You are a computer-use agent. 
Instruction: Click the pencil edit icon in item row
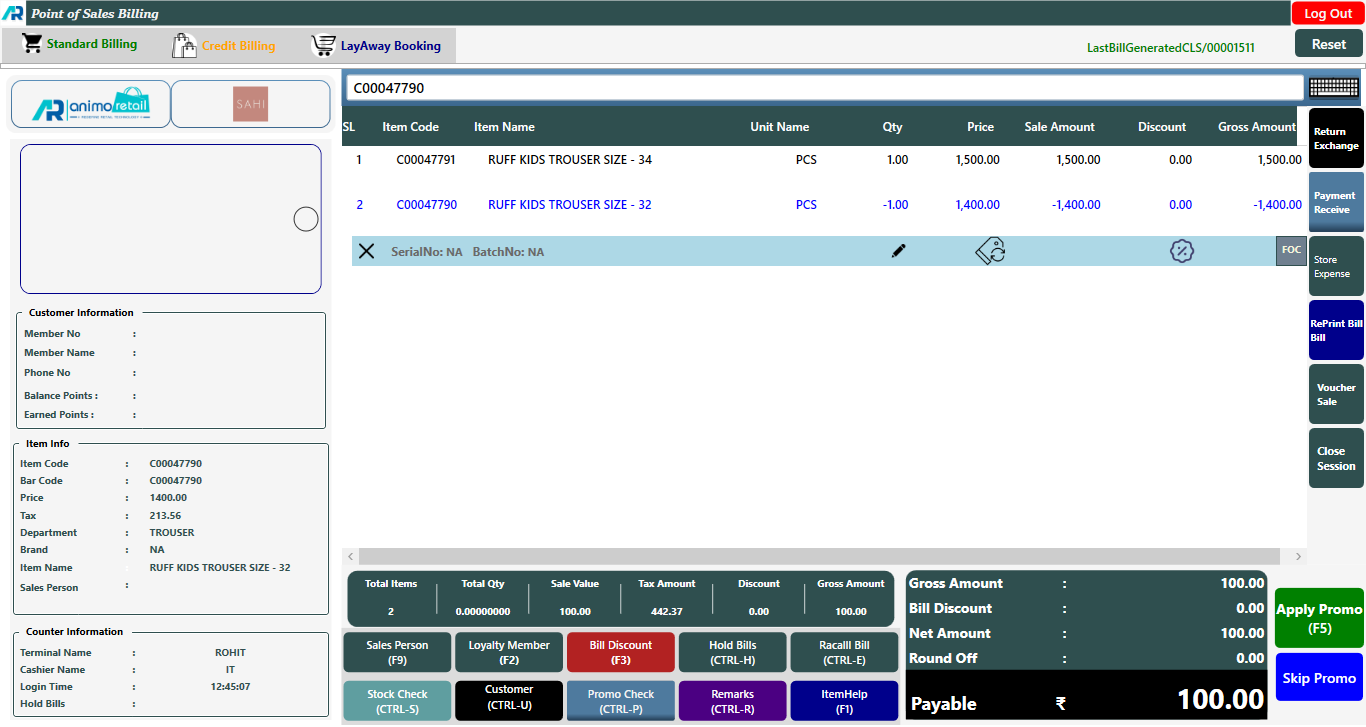pyautogui.click(x=898, y=251)
